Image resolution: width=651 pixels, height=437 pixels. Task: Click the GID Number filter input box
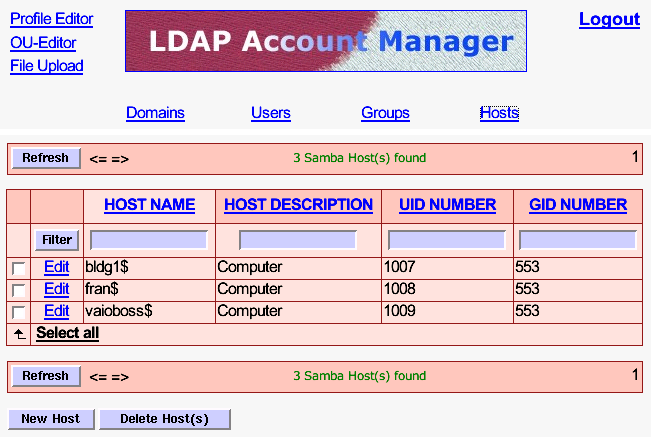point(578,240)
